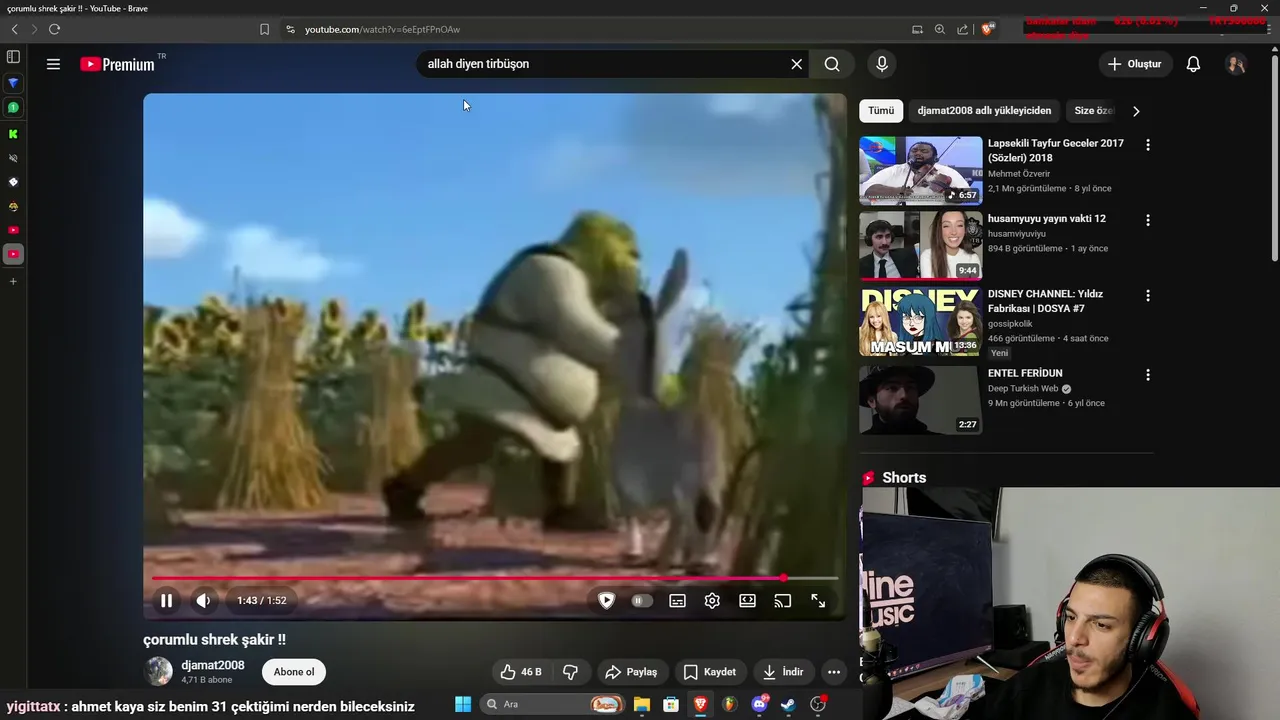Click the magnifier search button
Screen dimensions: 1280x720
pyautogui.click(x=832, y=64)
